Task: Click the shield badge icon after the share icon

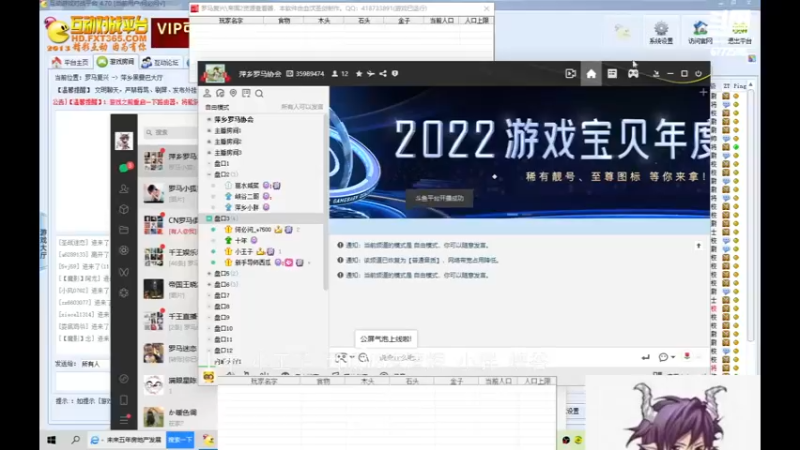Action: [395, 73]
